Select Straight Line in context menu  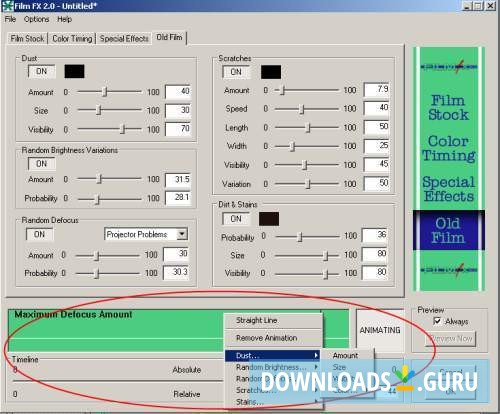257,320
